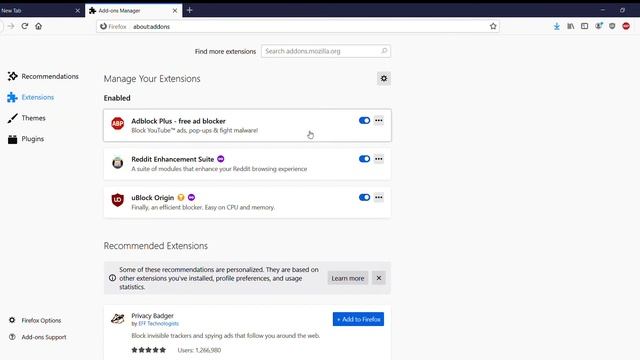The height and width of the screenshot is (360, 640).
Task: Reload the page with the refresh icon
Action: (x=24, y=26)
